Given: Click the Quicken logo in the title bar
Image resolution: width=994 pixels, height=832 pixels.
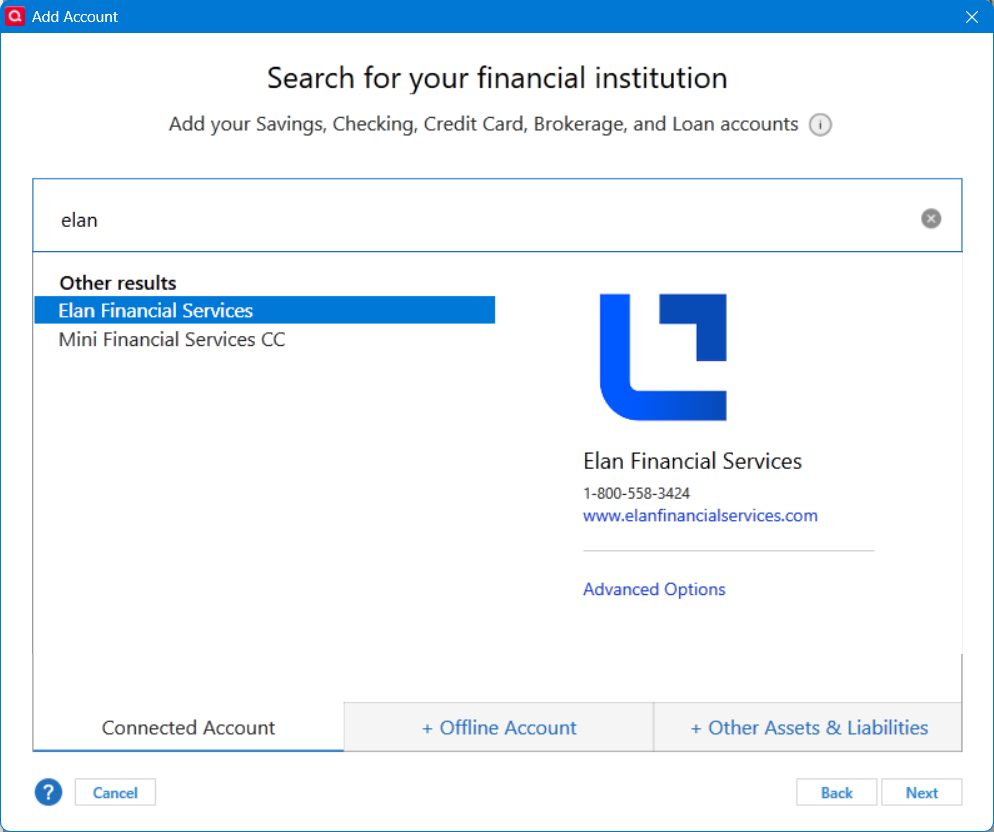Looking at the screenshot, I should (x=15, y=16).
